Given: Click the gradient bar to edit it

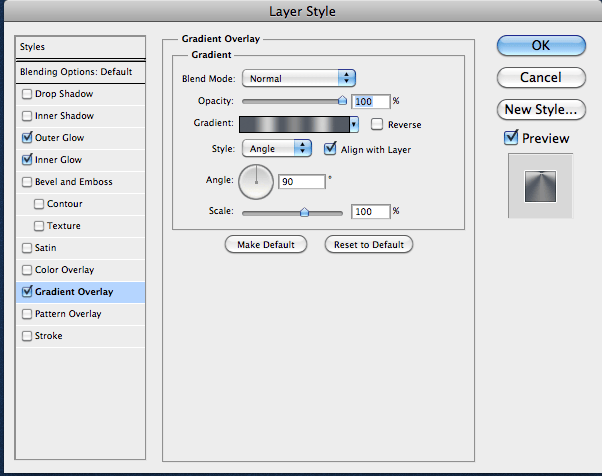Looking at the screenshot, I should [294, 125].
